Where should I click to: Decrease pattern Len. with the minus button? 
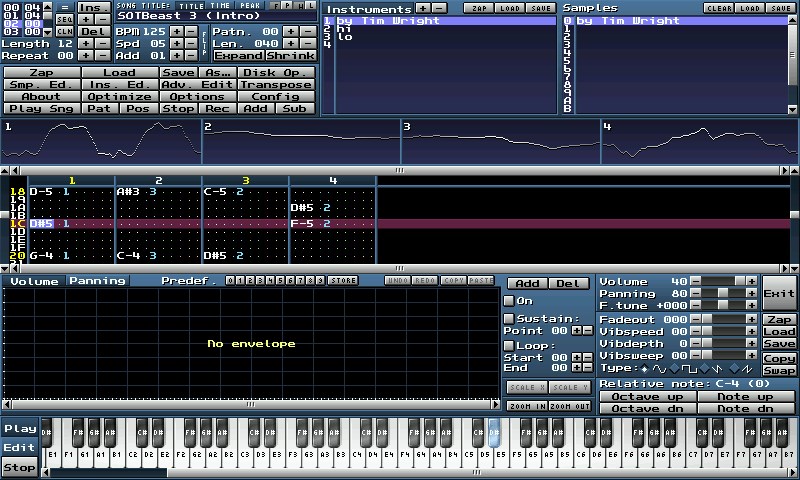click(308, 43)
